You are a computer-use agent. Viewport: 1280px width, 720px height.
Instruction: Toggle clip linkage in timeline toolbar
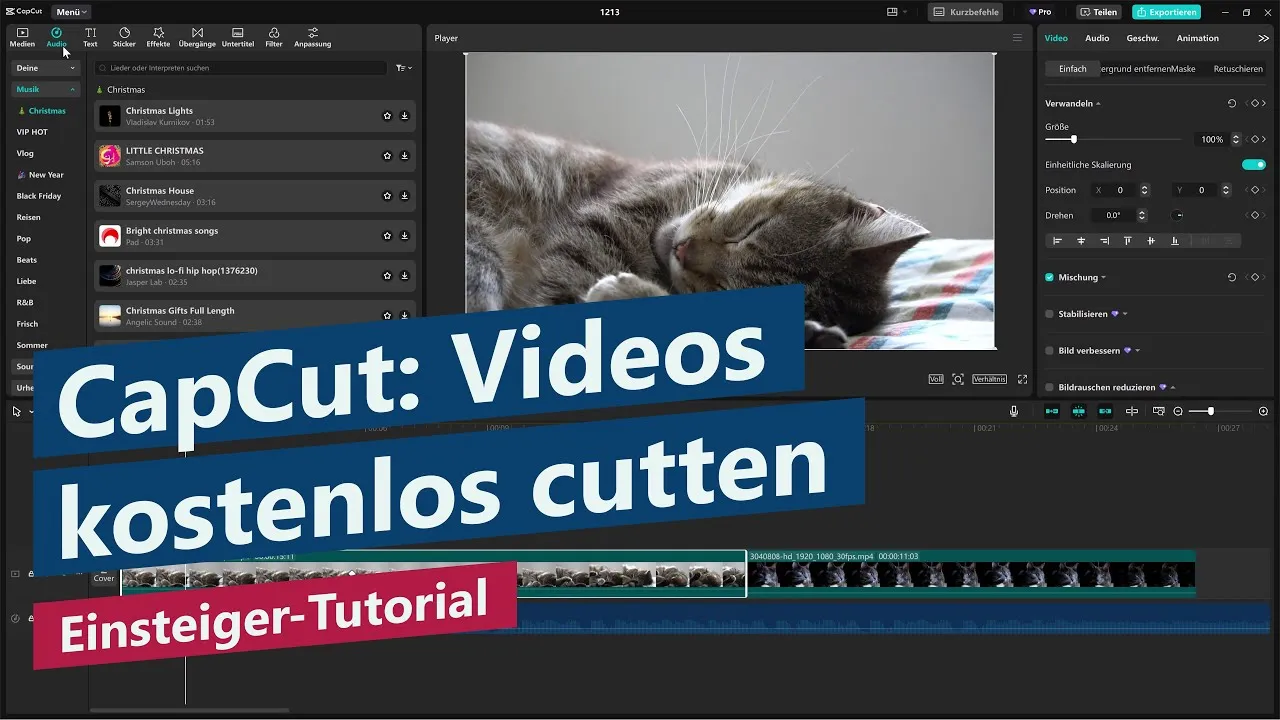1105,411
